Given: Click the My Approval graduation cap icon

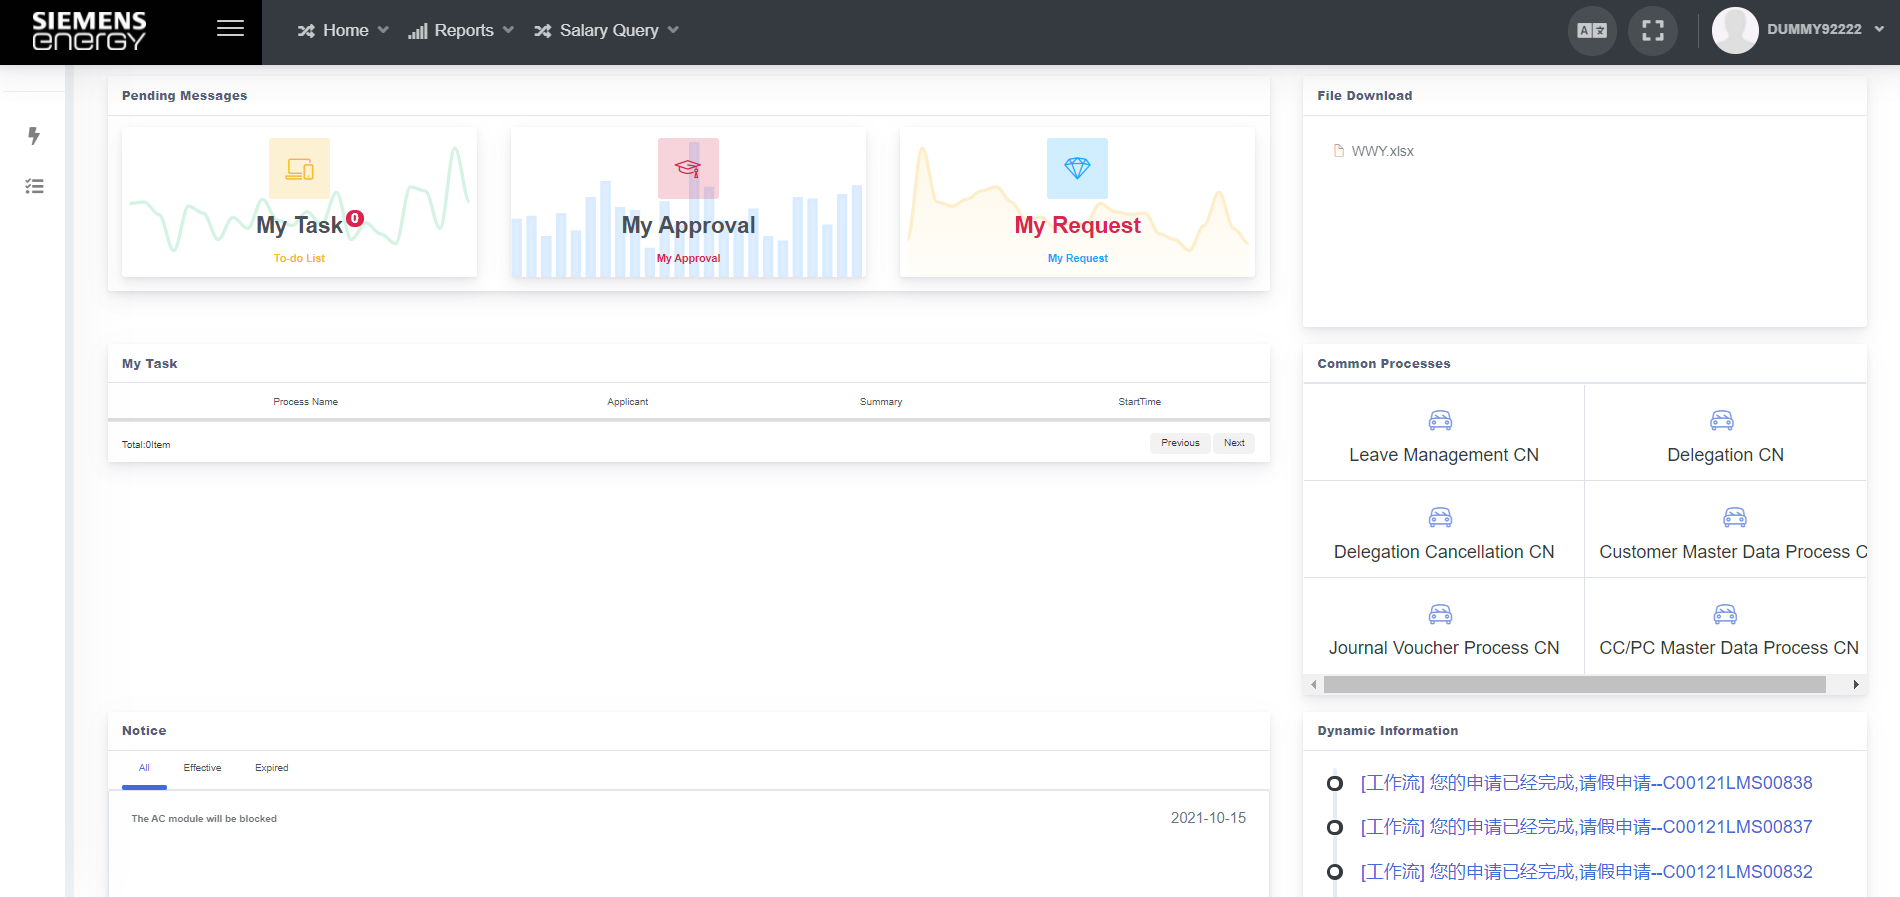Looking at the screenshot, I should point(688,168).
